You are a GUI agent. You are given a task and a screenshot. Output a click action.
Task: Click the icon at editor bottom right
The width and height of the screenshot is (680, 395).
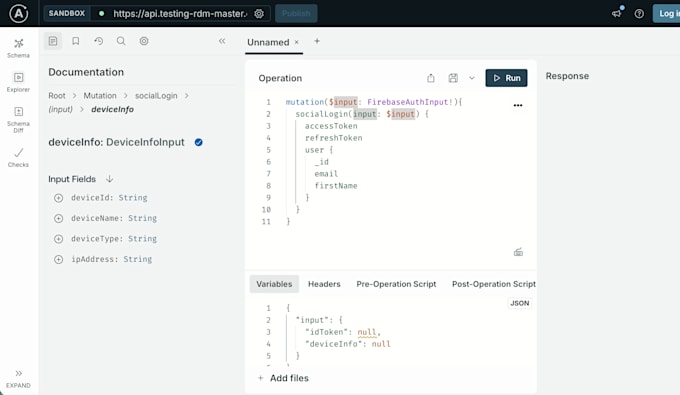518,252
